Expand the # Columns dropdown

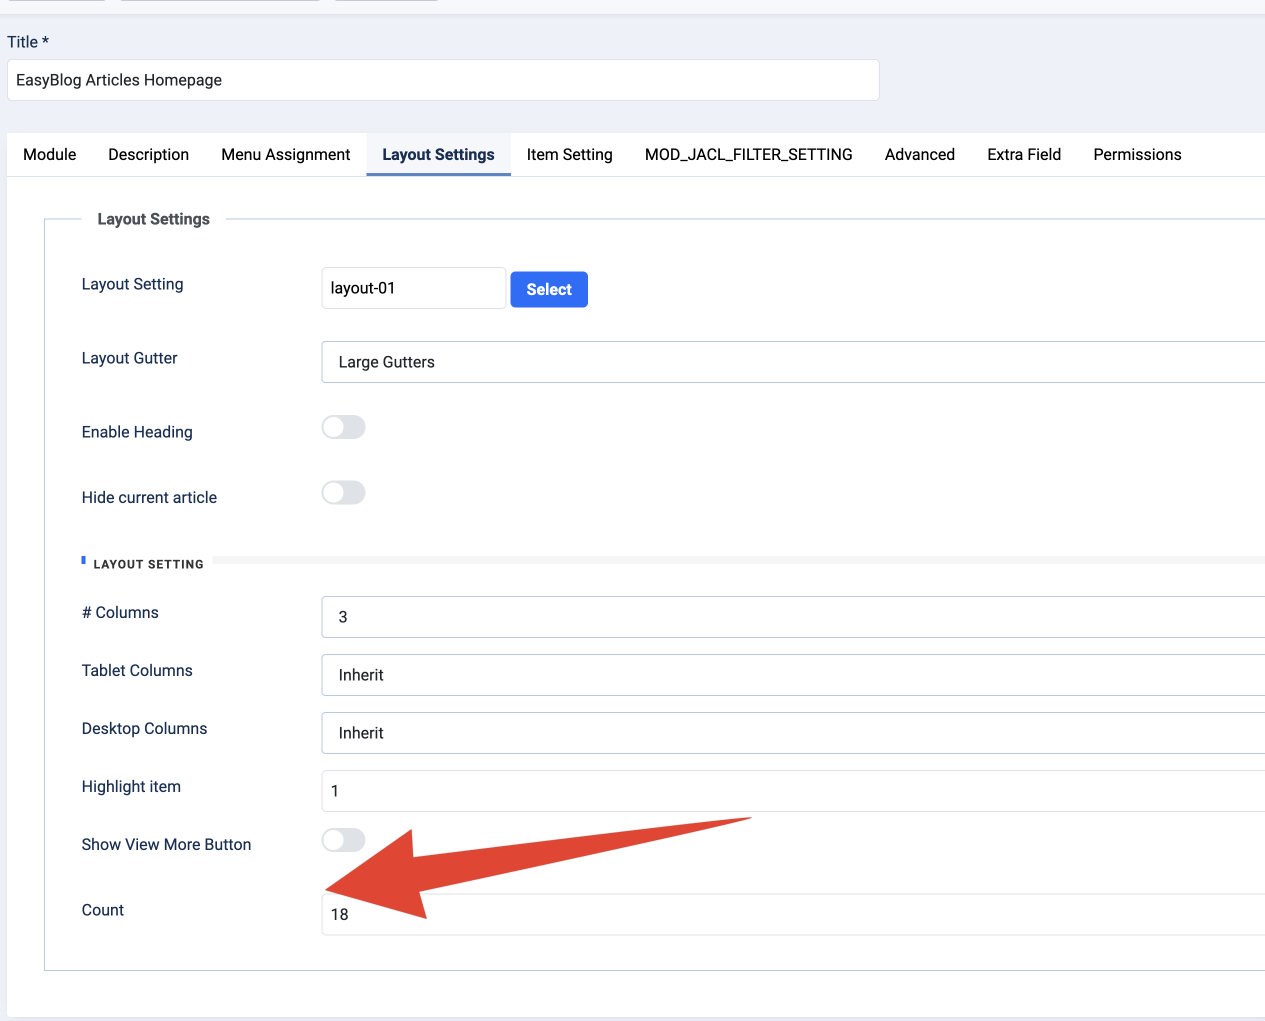tap(792, 617)
